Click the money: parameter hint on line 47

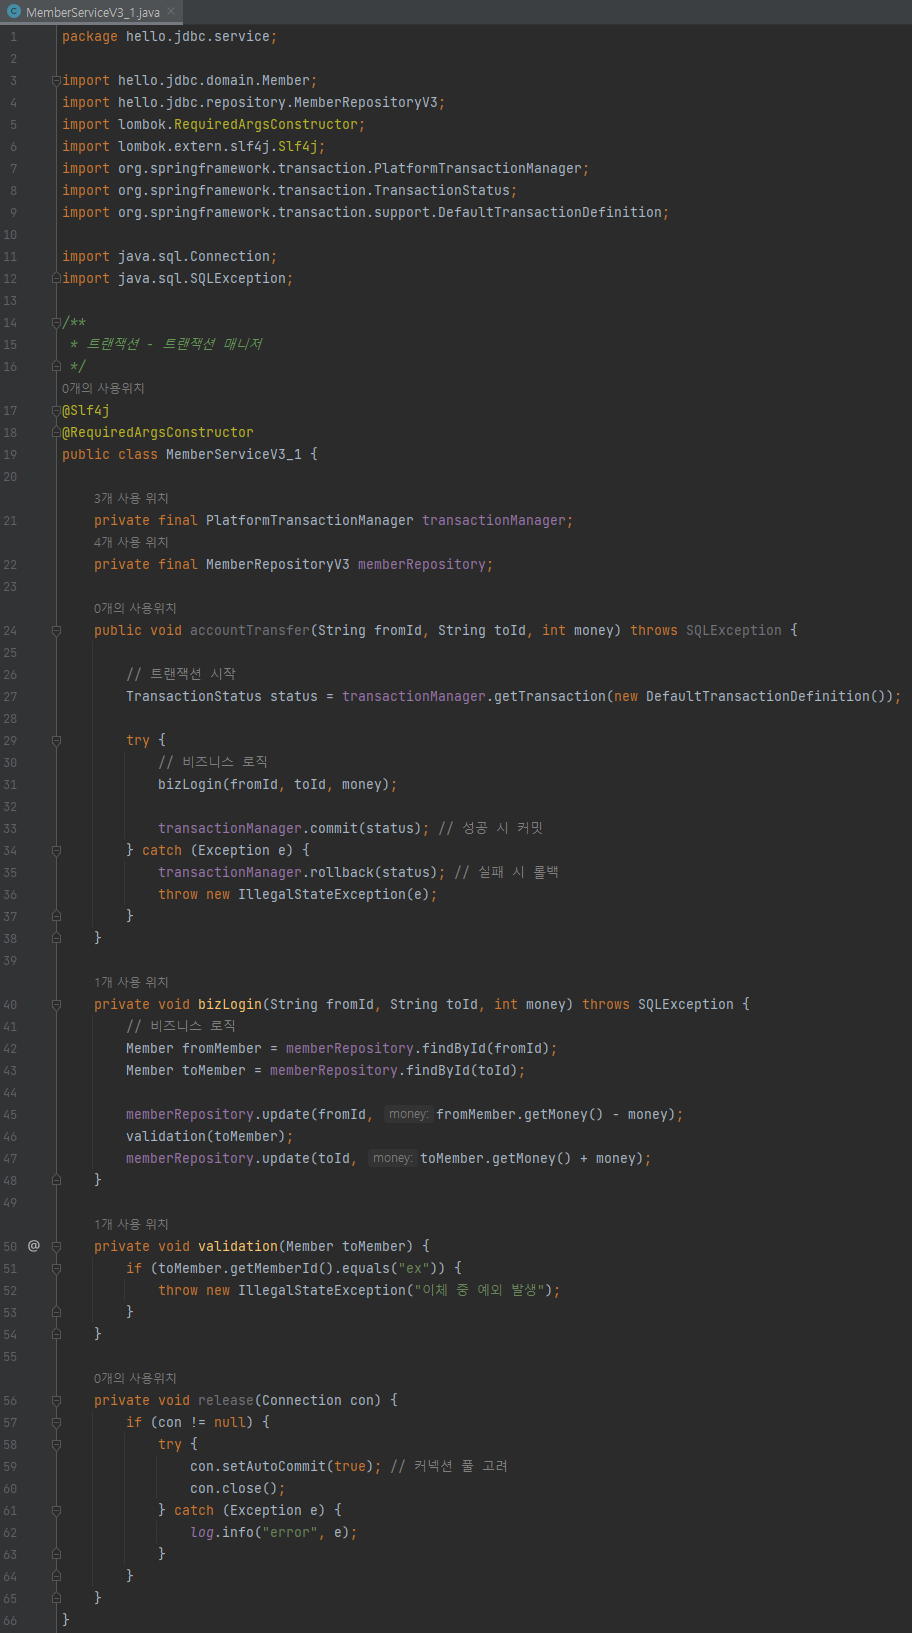coord(392,1158)
